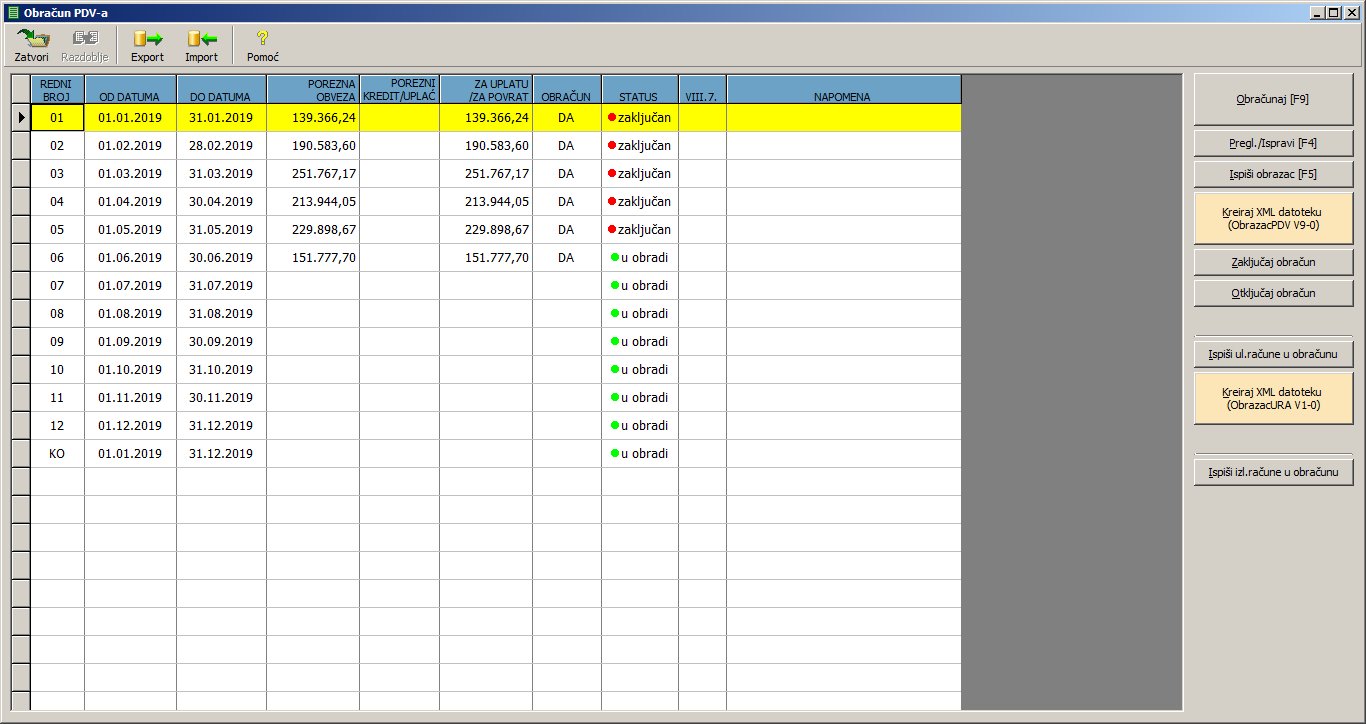Screen dimensions: 1366x724
Task: Click Ispiši izl.račune u obračunu button
Action: [1273, 472]
